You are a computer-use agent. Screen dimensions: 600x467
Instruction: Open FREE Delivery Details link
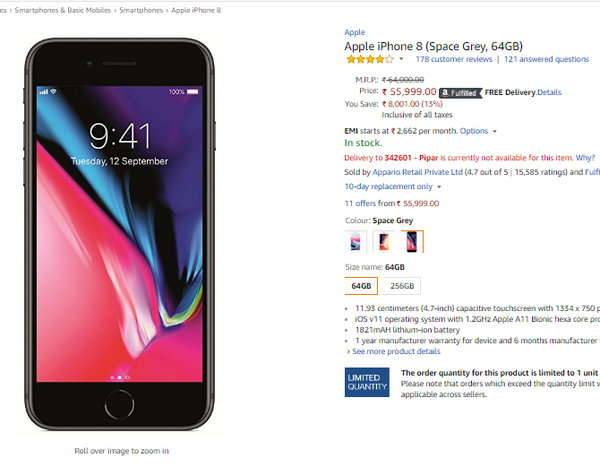(549, 92)
